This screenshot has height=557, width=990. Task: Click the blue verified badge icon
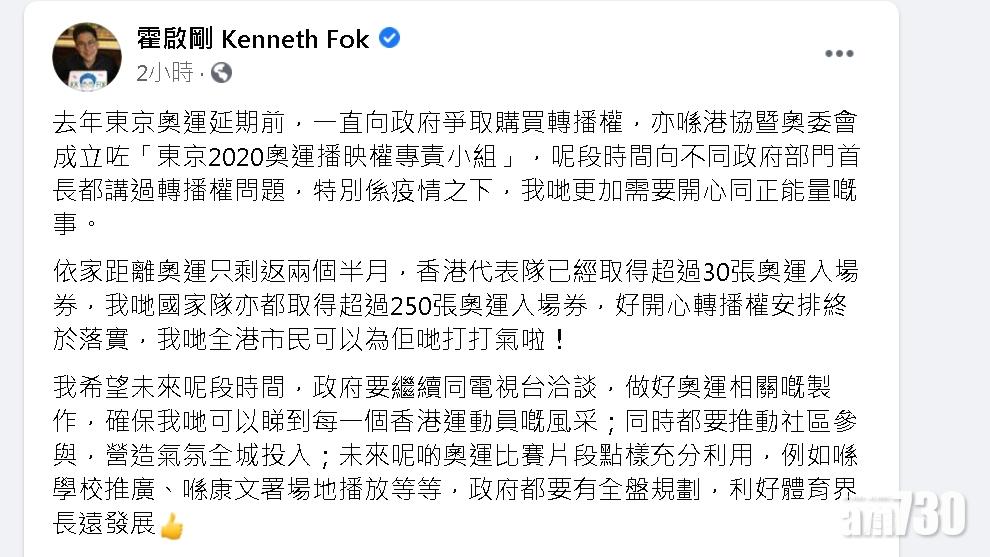(x=390, y=39)
